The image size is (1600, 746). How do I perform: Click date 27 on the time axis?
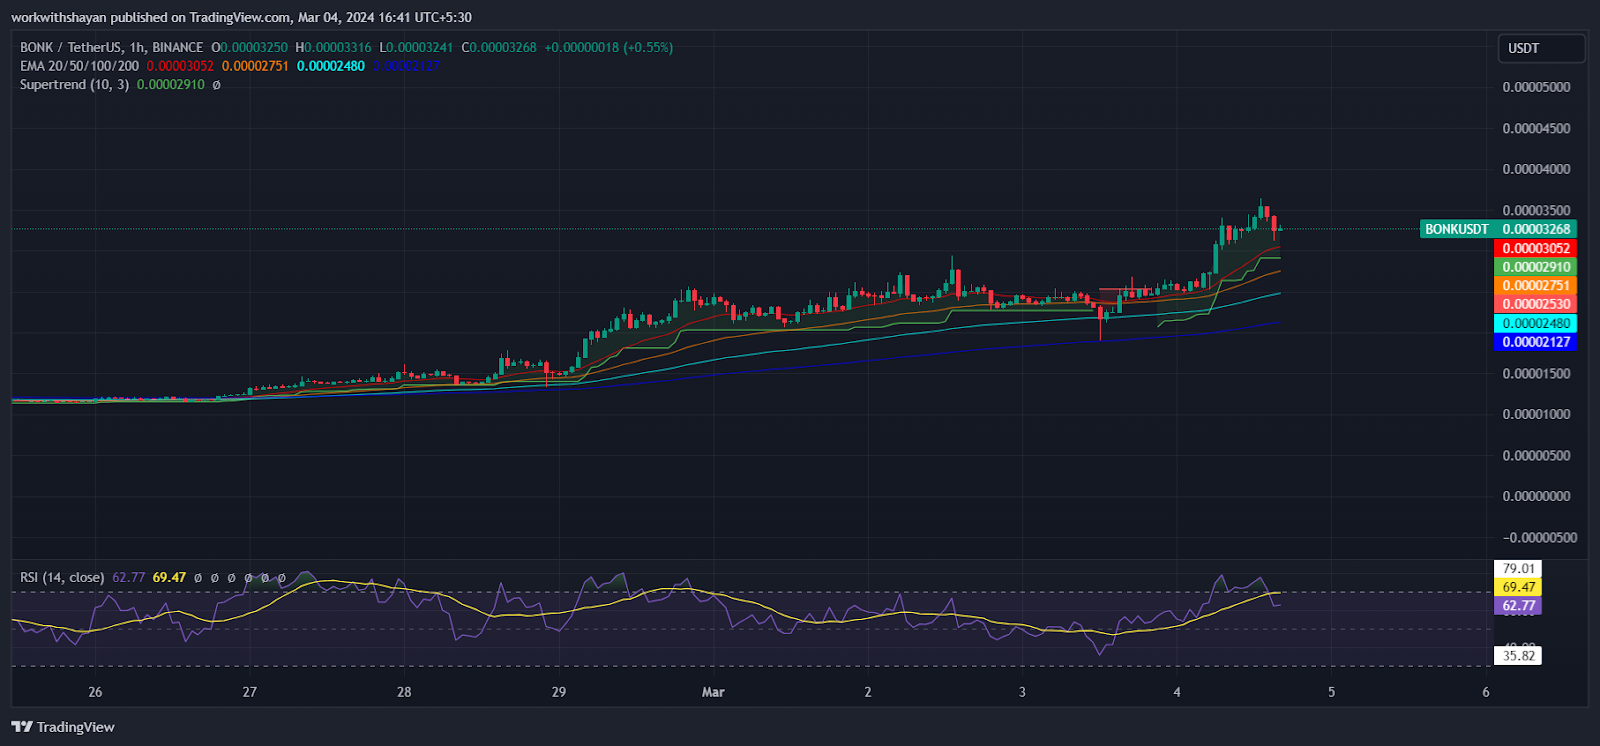250,692
